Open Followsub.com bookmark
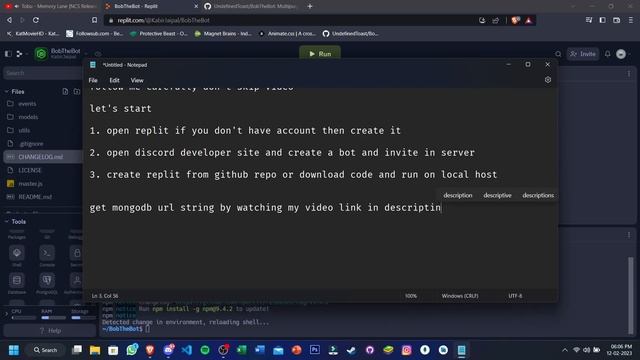Viewport: 640px width, 360px height. coord(95,33)
